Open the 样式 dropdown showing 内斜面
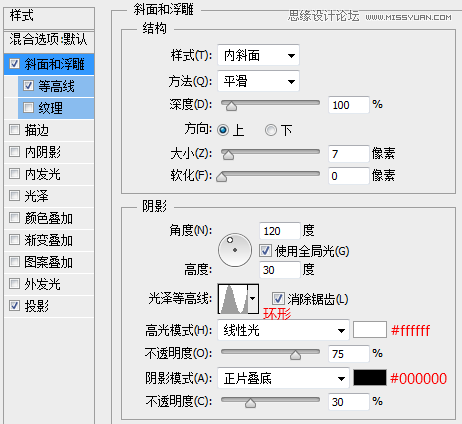This screenshot has height=424, width=462. [x=258, y=55]
